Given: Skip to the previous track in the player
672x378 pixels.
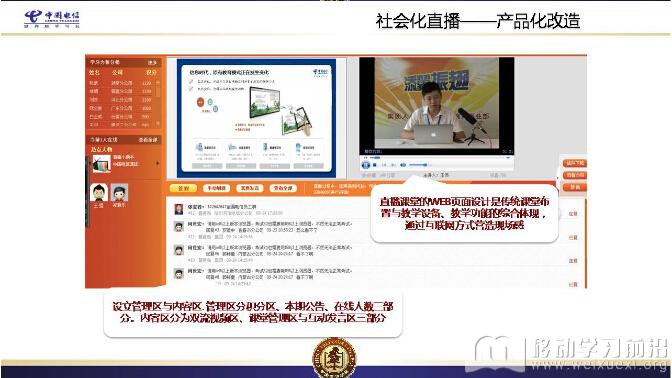Looking at the screenshot, I should click(384, 165).
